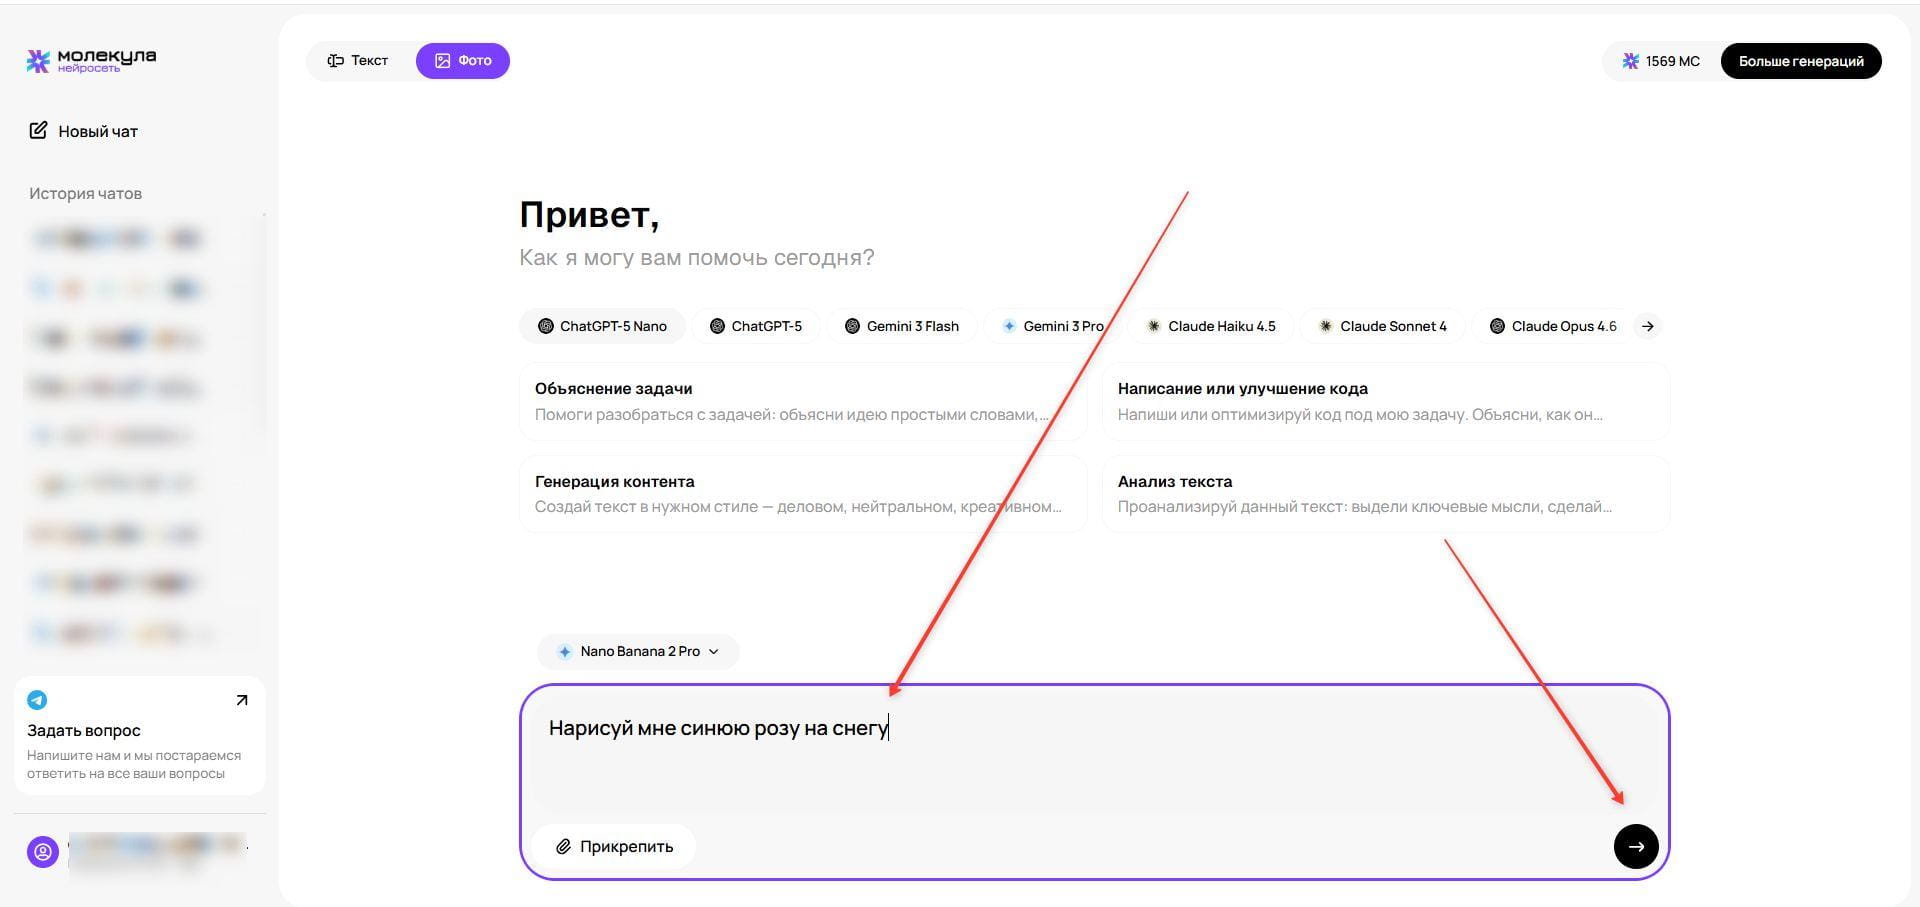Viewport: 1920px width, 907px height.
Task: Click the MC star icon by the balance
Action: (1630, 61)
